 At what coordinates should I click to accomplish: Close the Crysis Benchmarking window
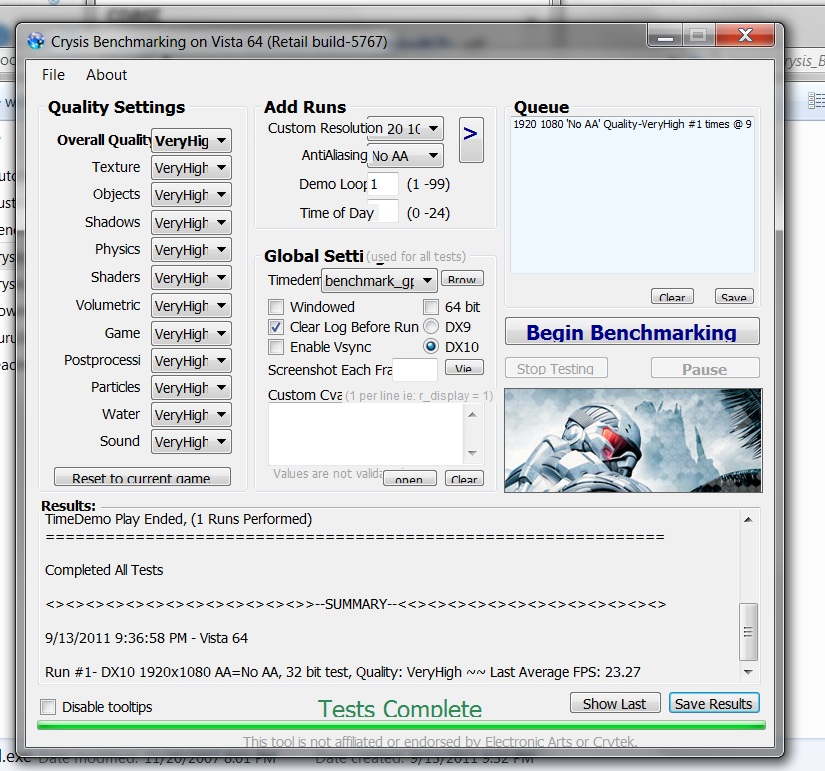click(745, 36)
